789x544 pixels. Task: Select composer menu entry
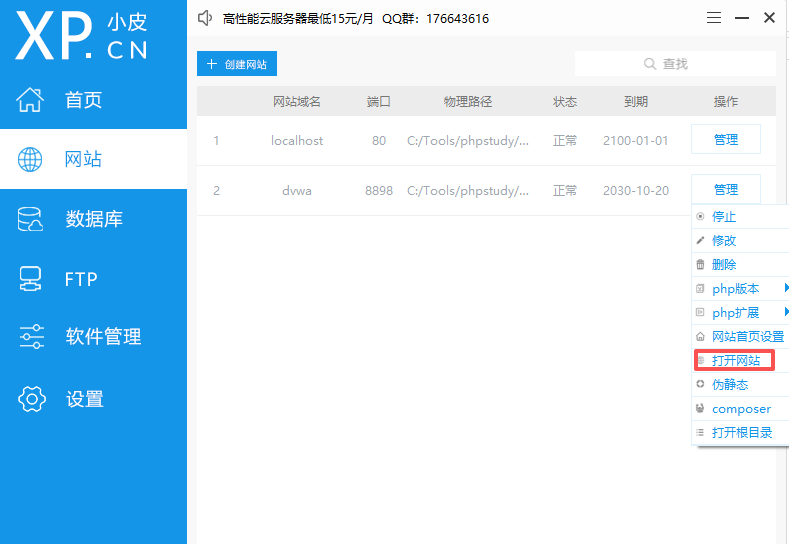click(x=740, y=408)
